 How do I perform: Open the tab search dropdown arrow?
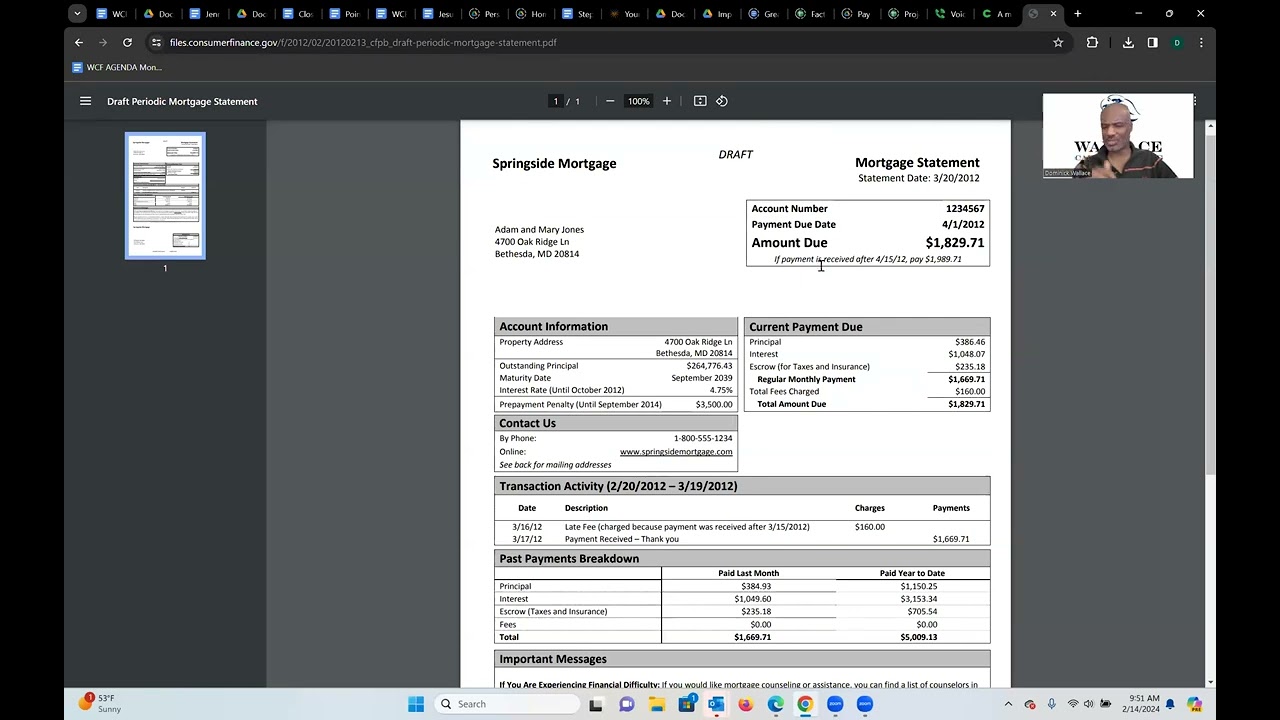(x=77, y=14)
